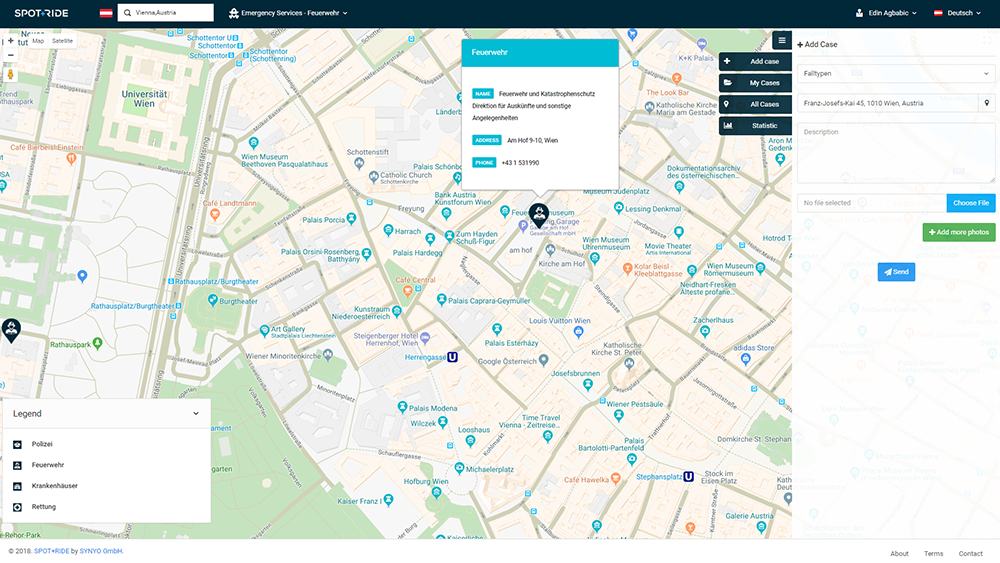
Task: Zoom out the map with minus button
Action: click(x=11, y=55)
